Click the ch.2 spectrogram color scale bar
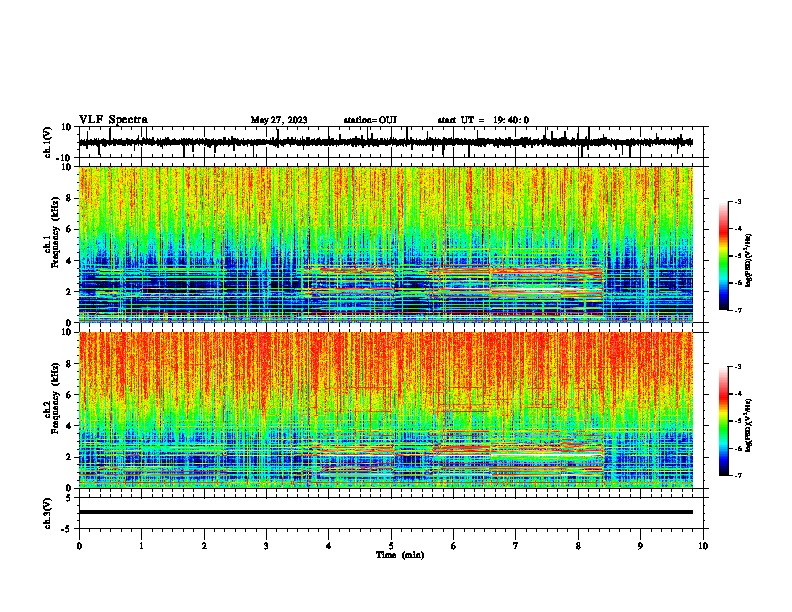 tap(723, 421)
